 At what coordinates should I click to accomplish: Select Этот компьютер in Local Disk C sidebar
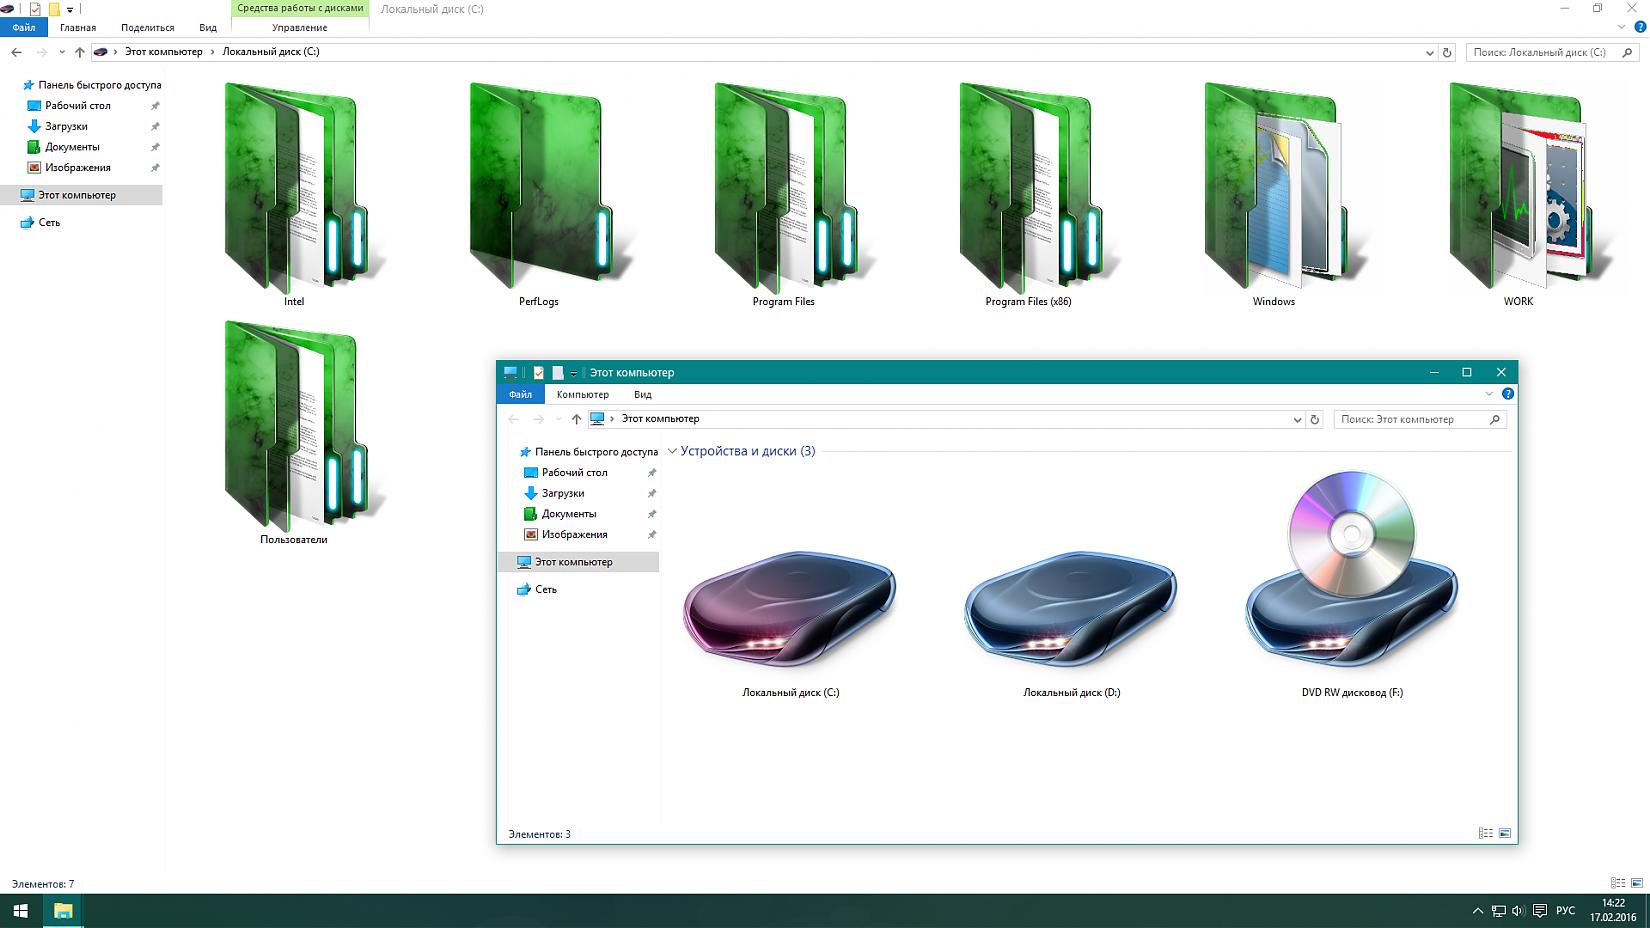point(81,195)
